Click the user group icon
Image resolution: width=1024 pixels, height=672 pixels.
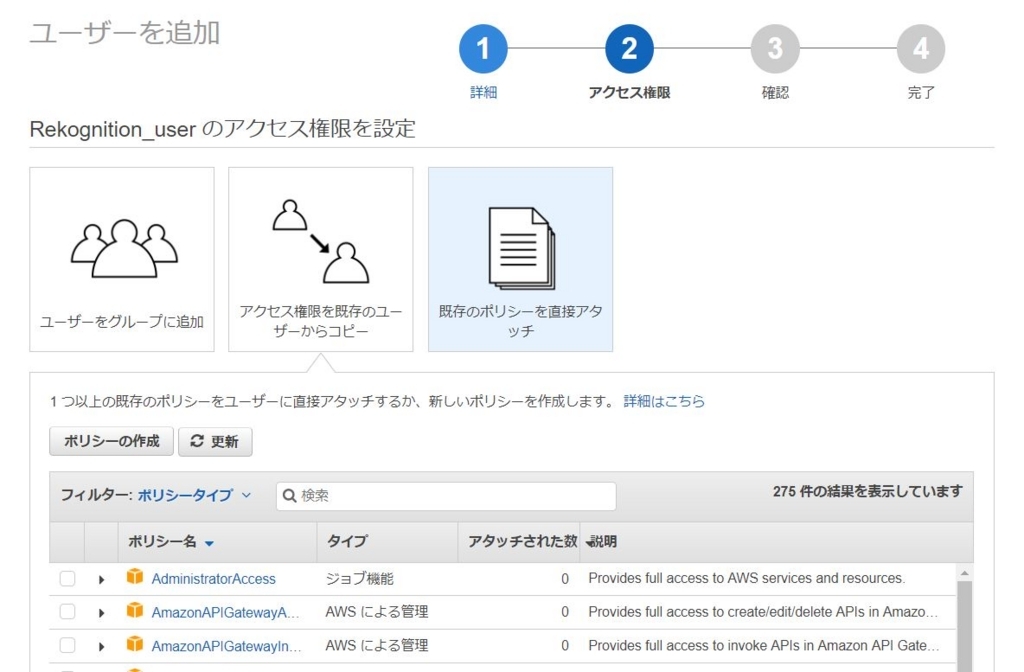[x=124, y=248]
